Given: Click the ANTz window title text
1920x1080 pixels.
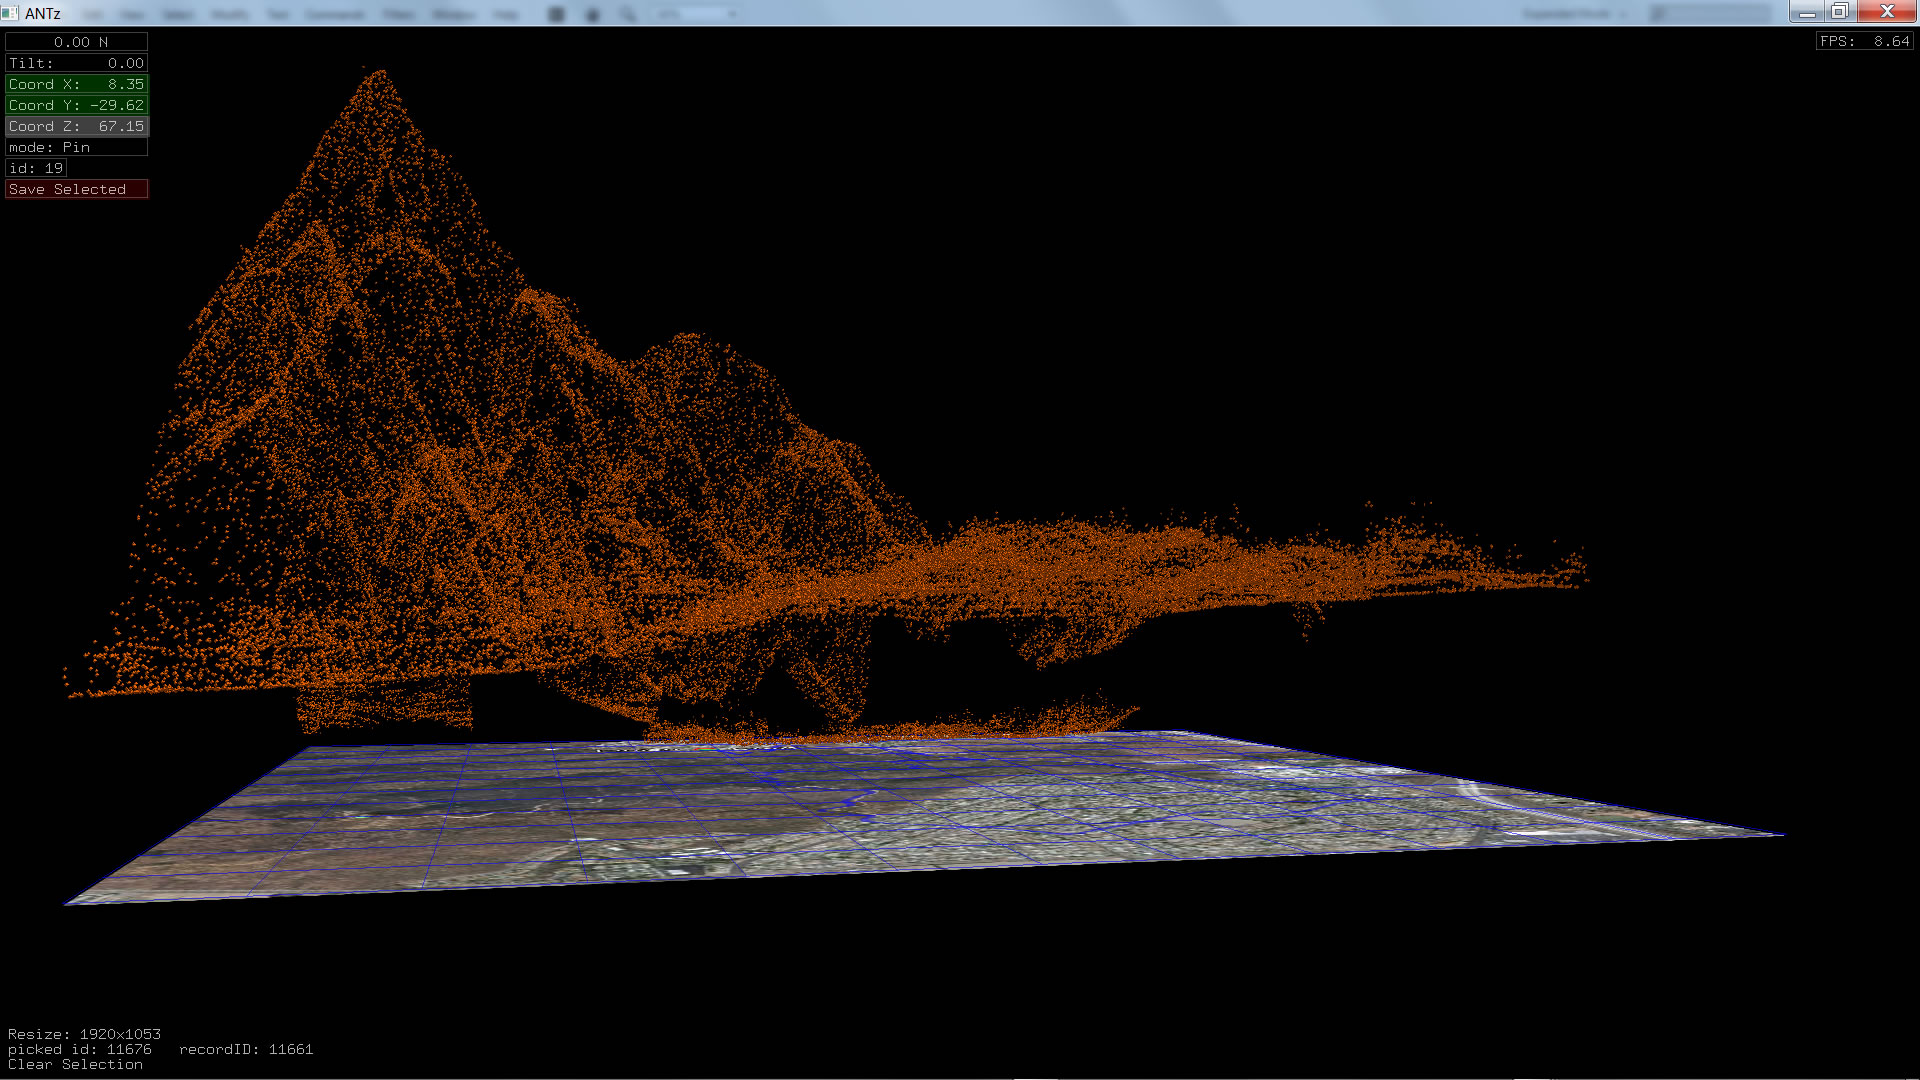Looking at the screenshot, I should [43, 13].
